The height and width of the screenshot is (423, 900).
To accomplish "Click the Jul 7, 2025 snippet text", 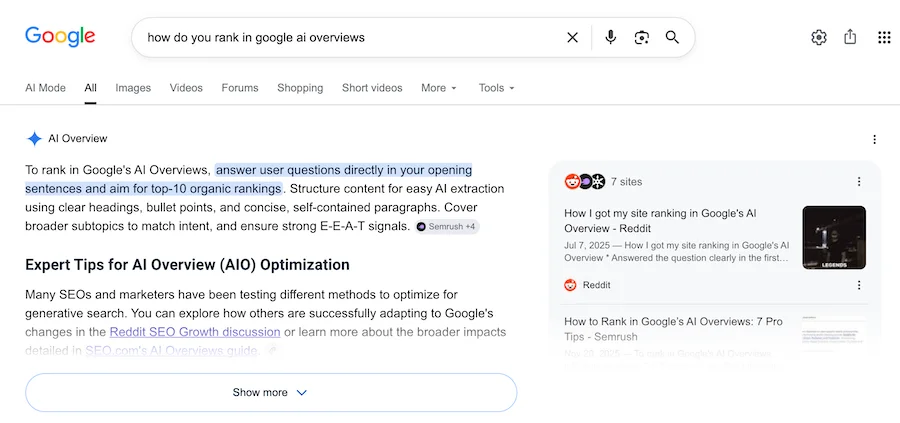I will click(677, 251).
